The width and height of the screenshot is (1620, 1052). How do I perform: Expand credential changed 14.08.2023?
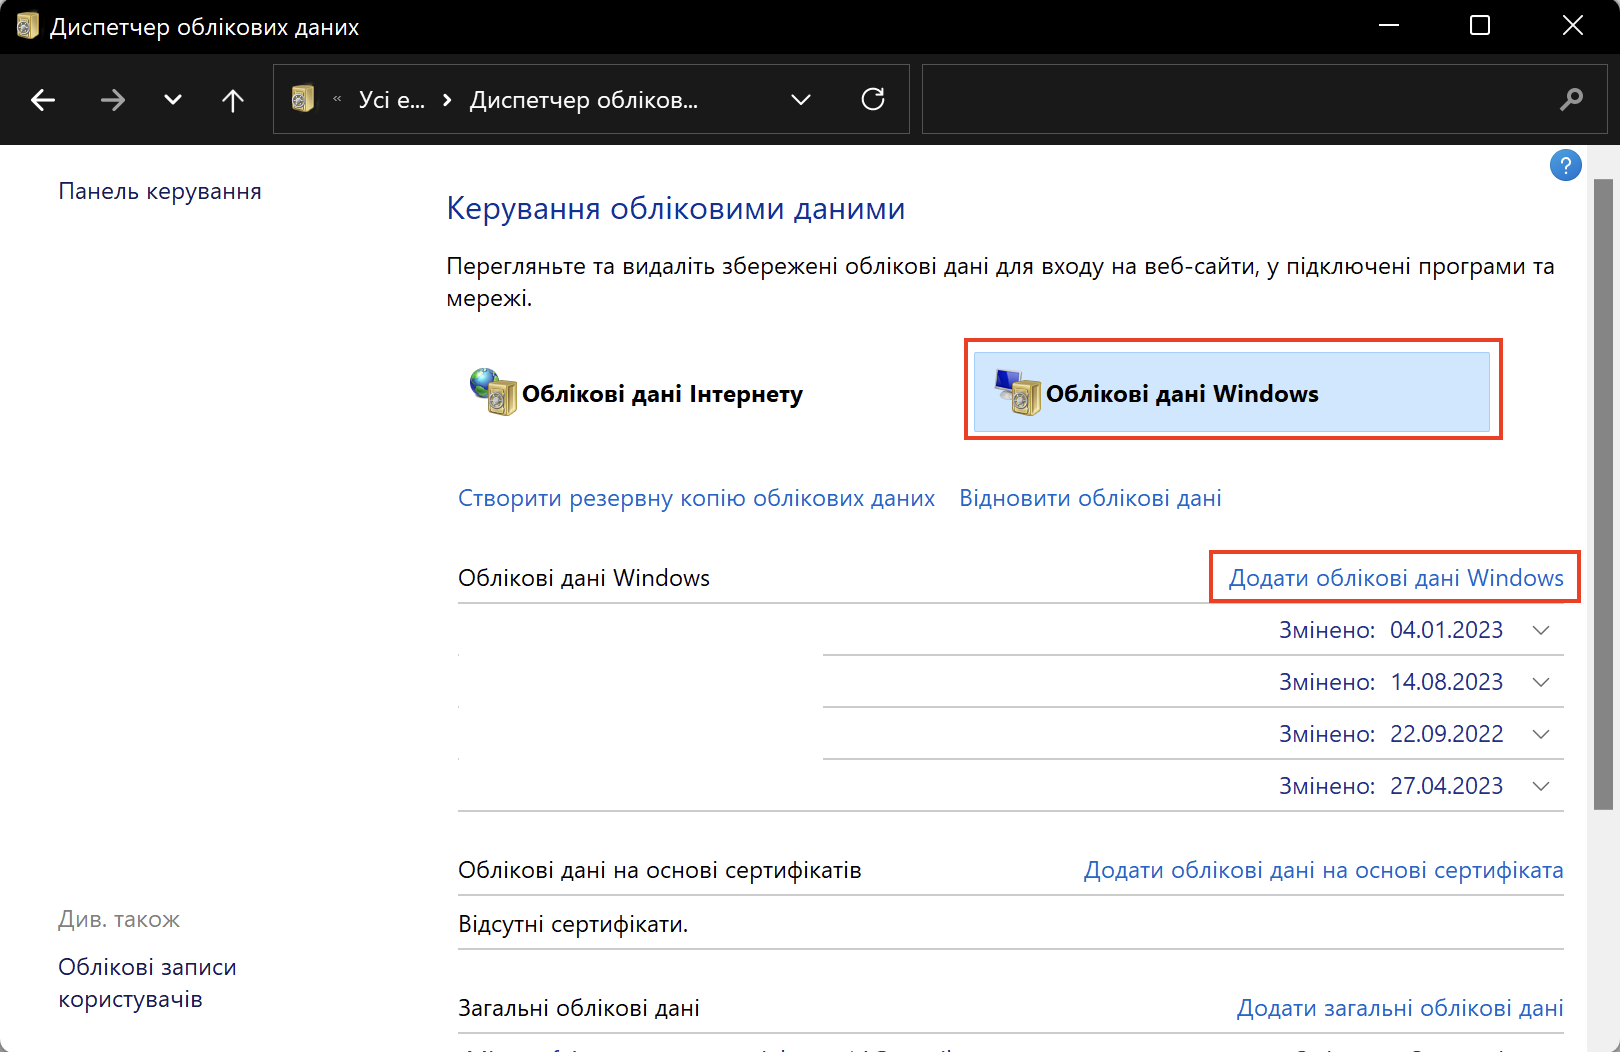(x=1541, y=682)
